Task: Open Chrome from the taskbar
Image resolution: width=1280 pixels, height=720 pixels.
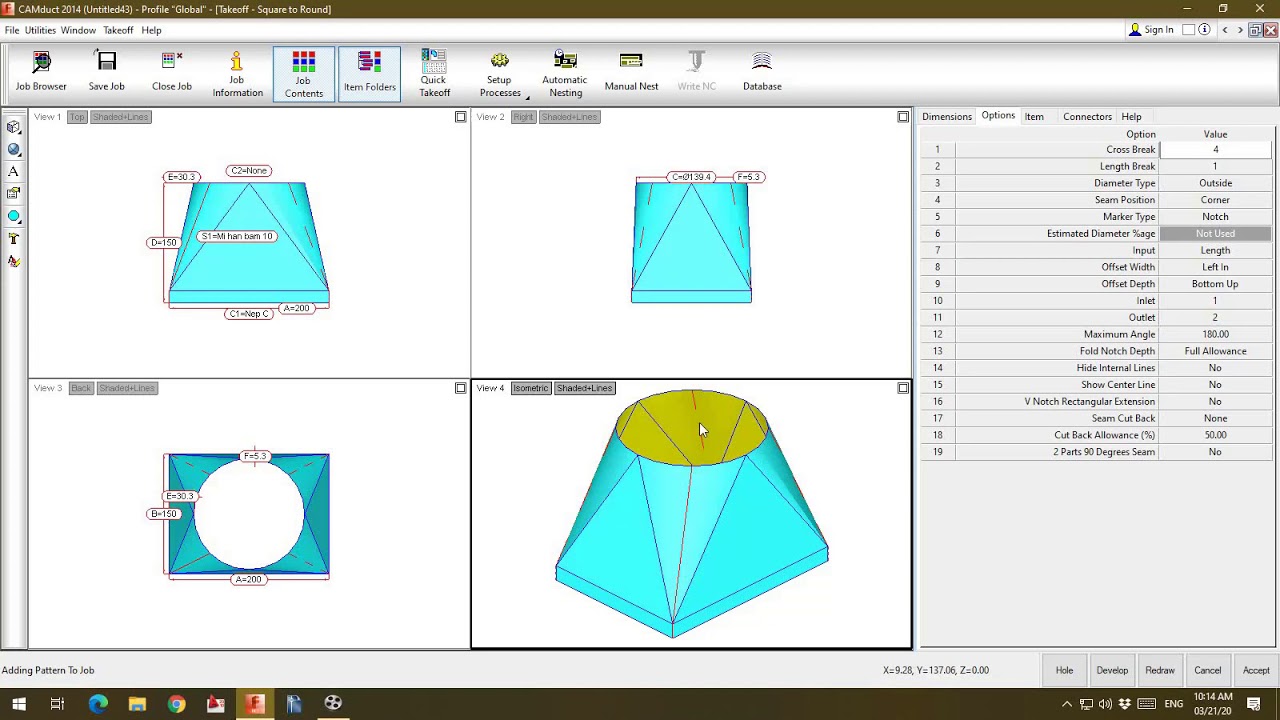Action: 176,704
